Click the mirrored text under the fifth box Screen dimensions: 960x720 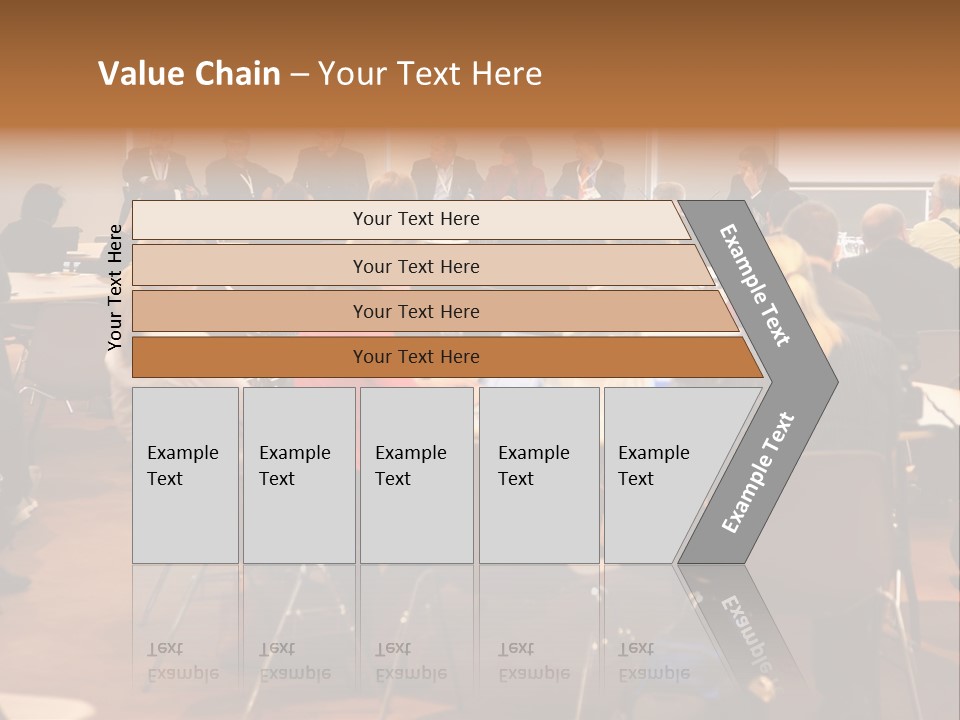[653, 662]
